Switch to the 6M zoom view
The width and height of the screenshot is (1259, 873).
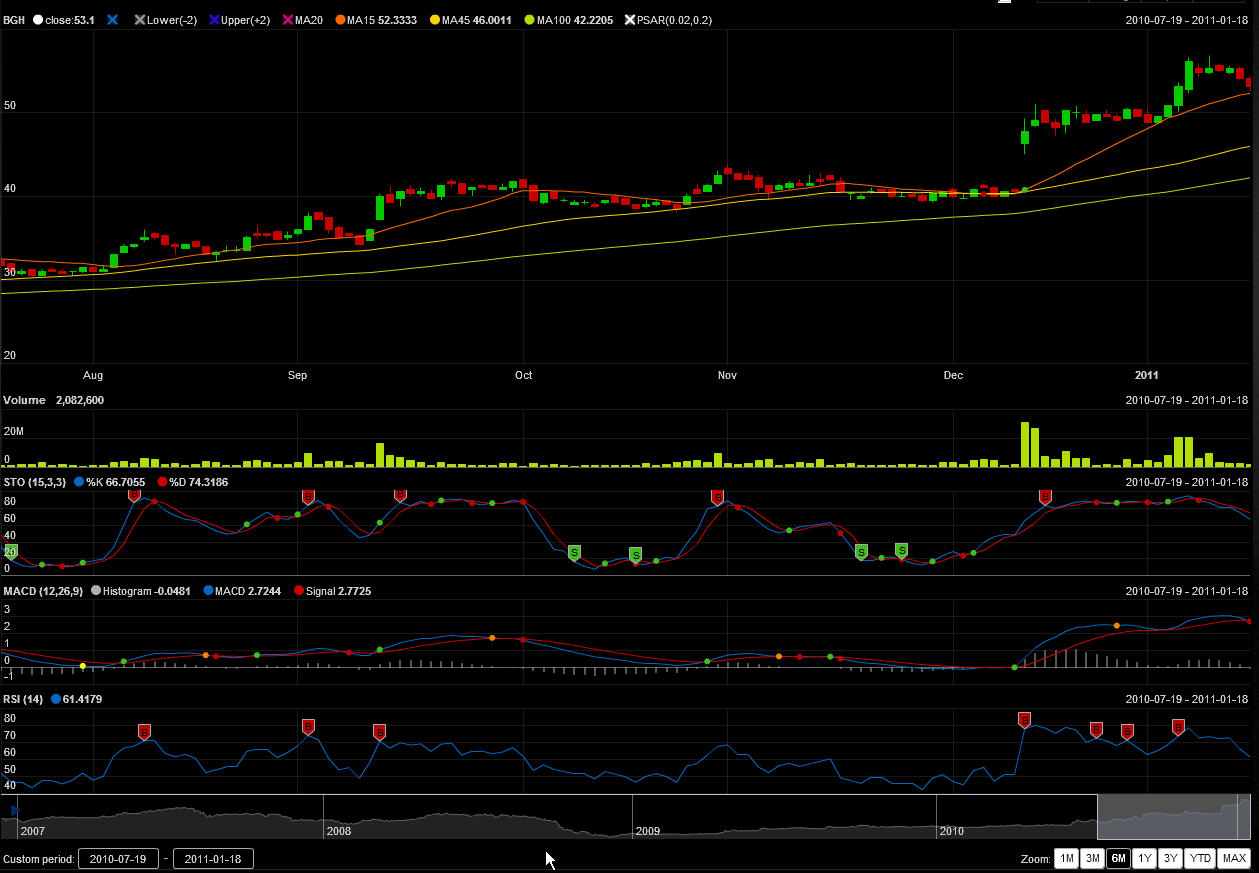coord(1118,858)
